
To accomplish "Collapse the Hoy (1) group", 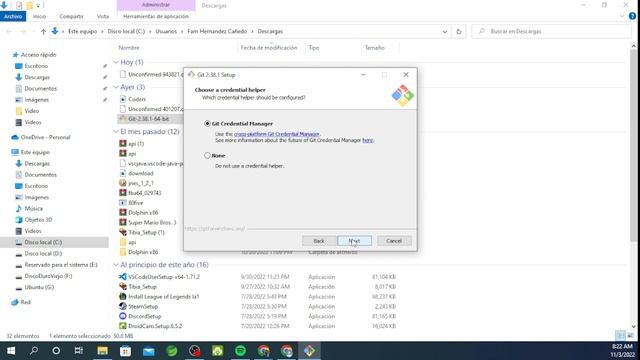I will click(116, 62).
